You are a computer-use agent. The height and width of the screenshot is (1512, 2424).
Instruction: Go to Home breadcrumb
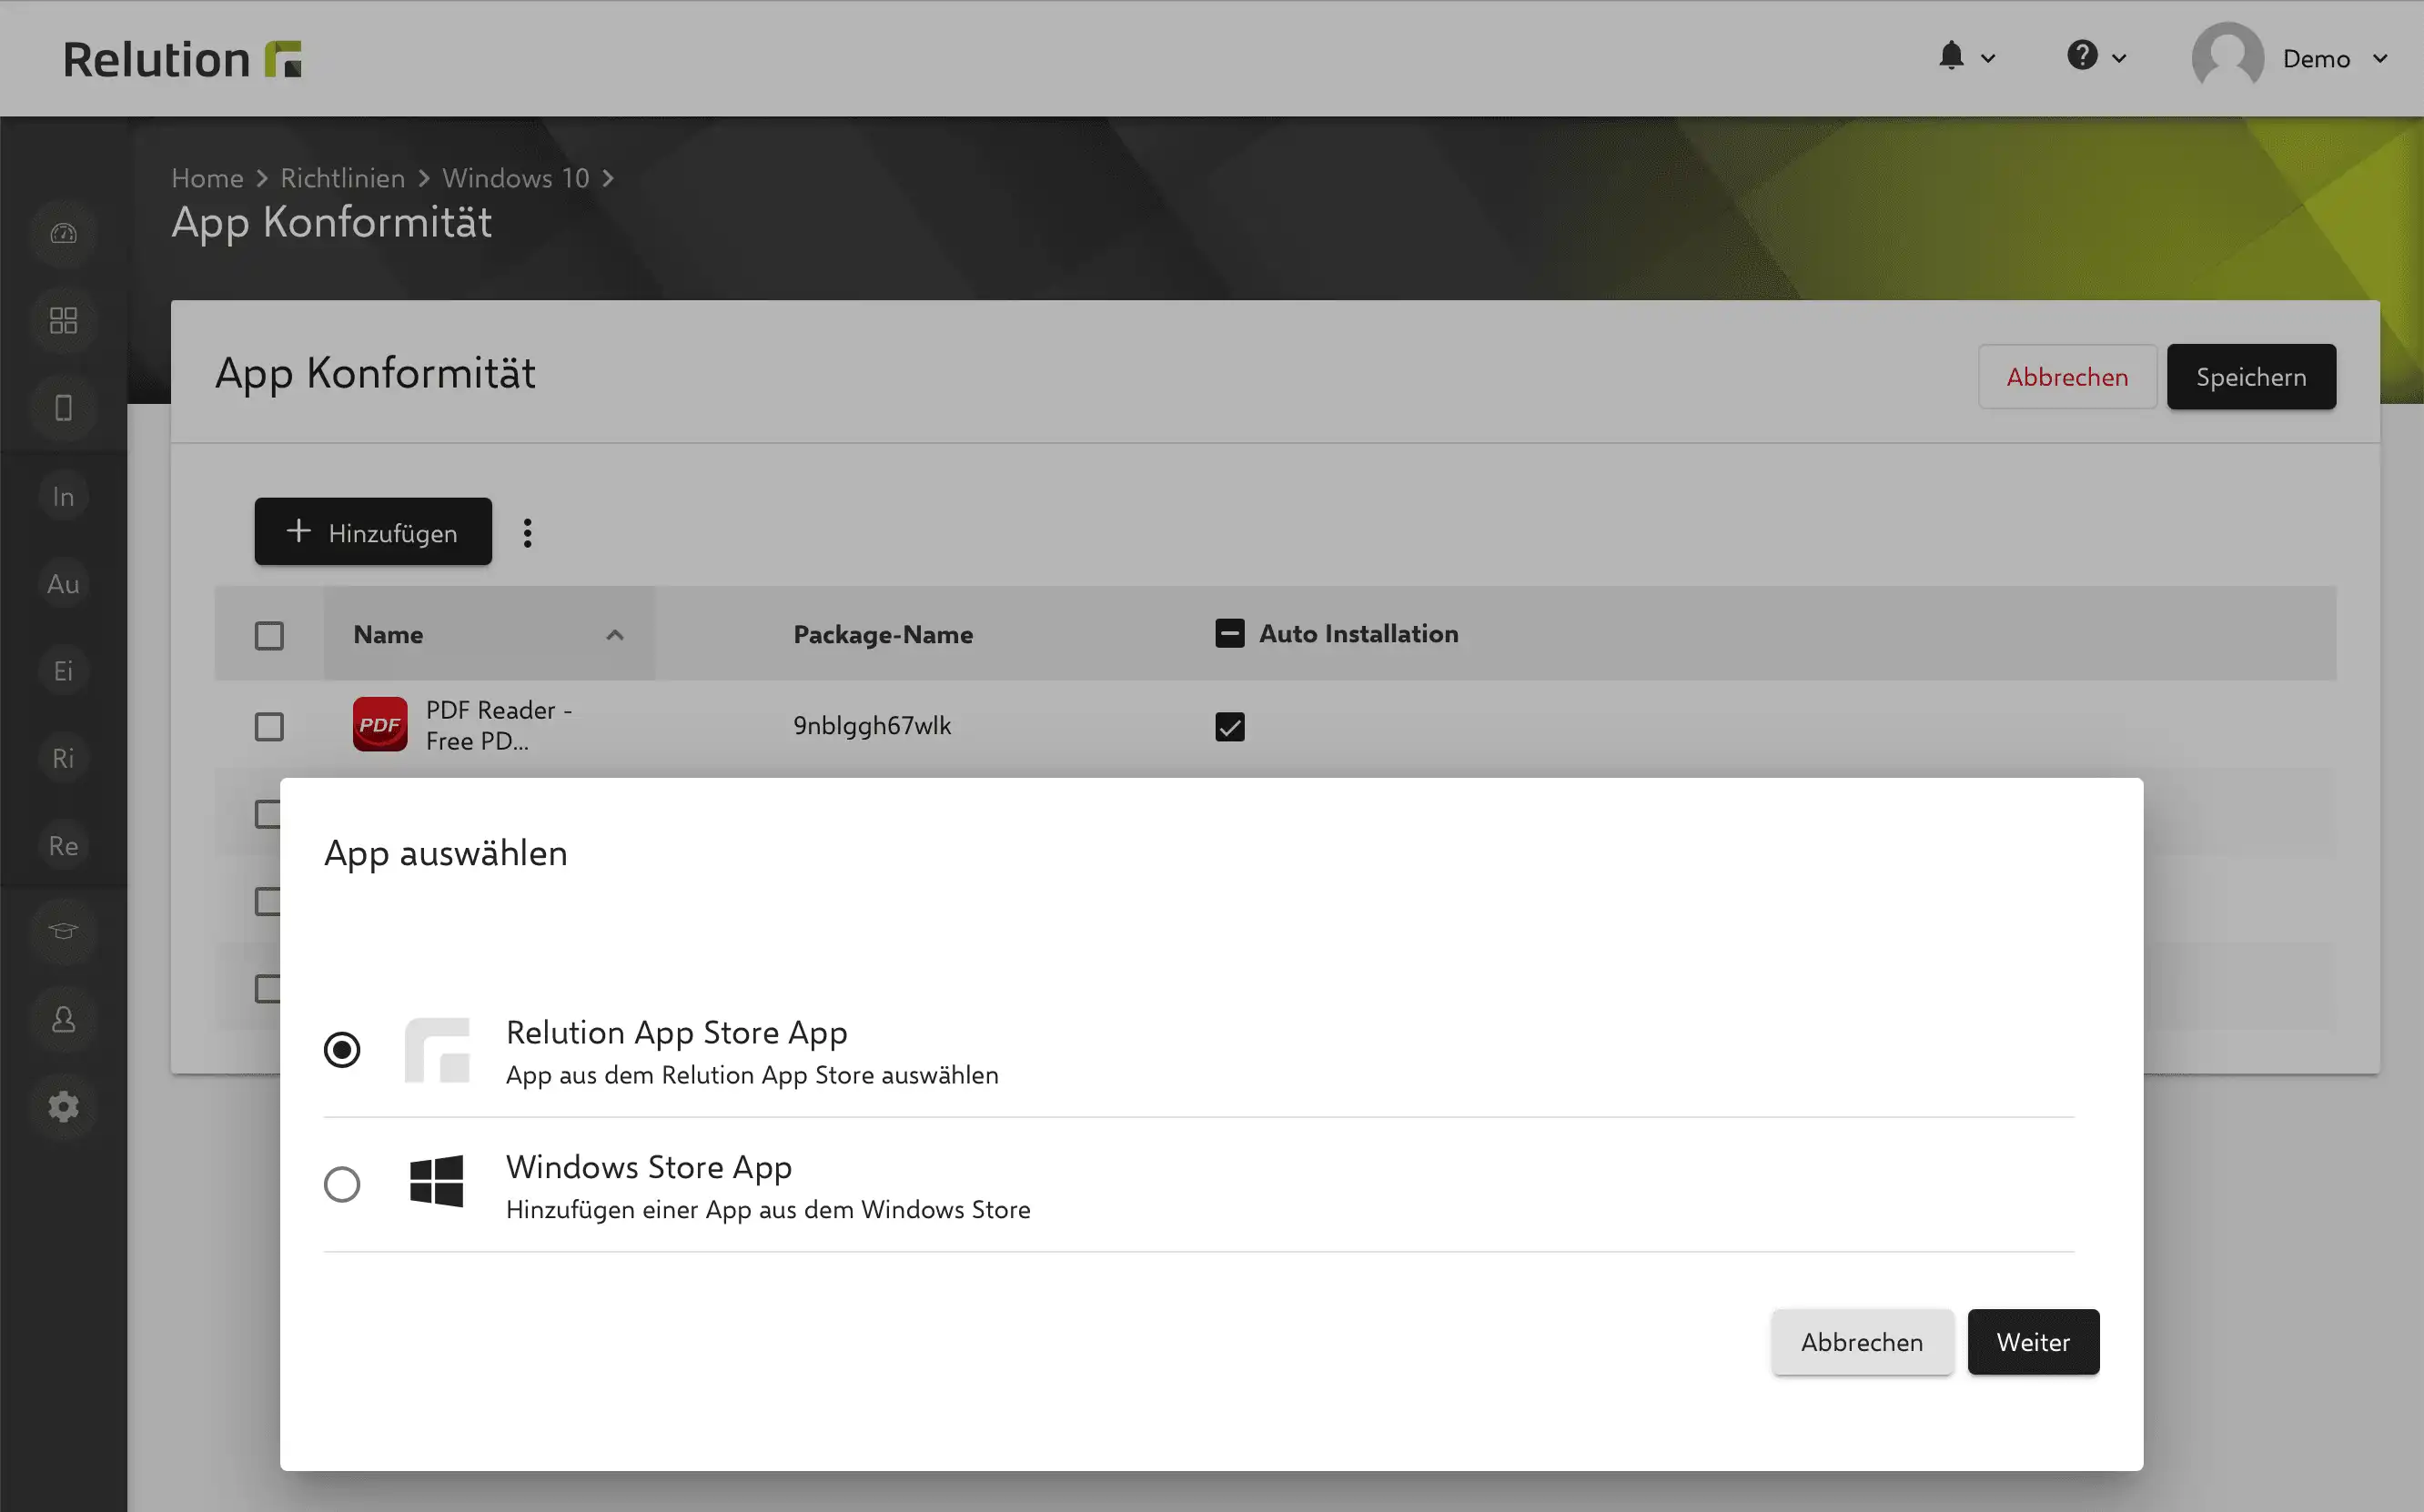tap(207, 178)
